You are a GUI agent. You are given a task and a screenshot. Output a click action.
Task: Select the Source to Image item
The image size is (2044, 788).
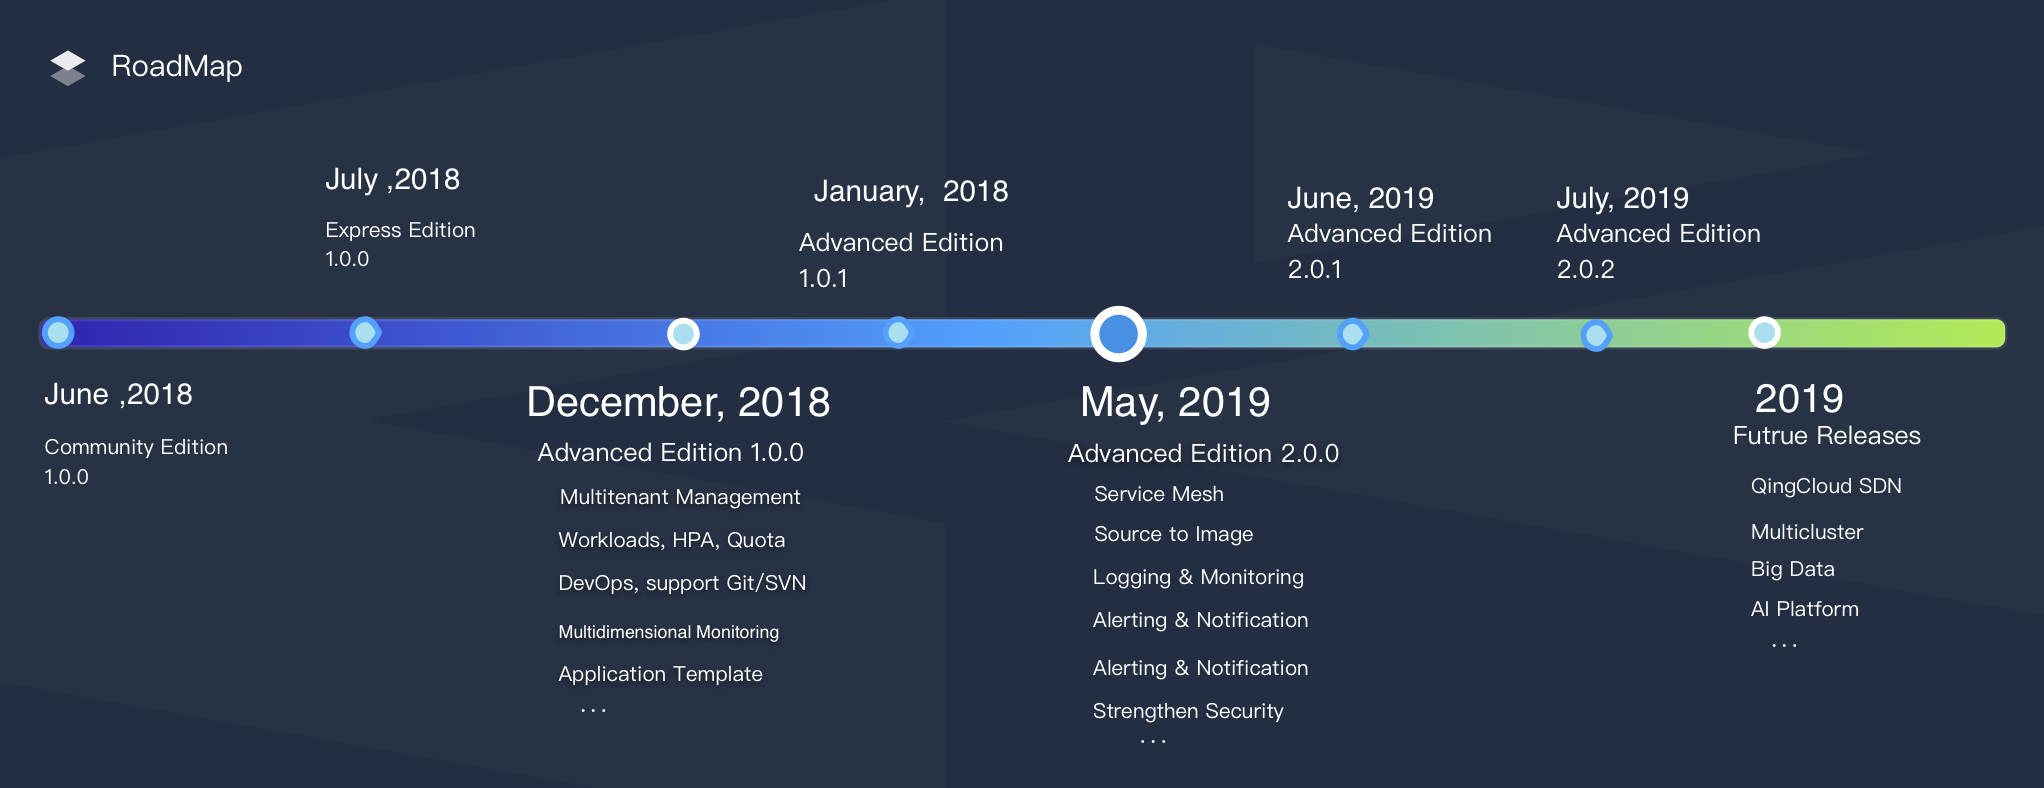(x=1173, y=534)
